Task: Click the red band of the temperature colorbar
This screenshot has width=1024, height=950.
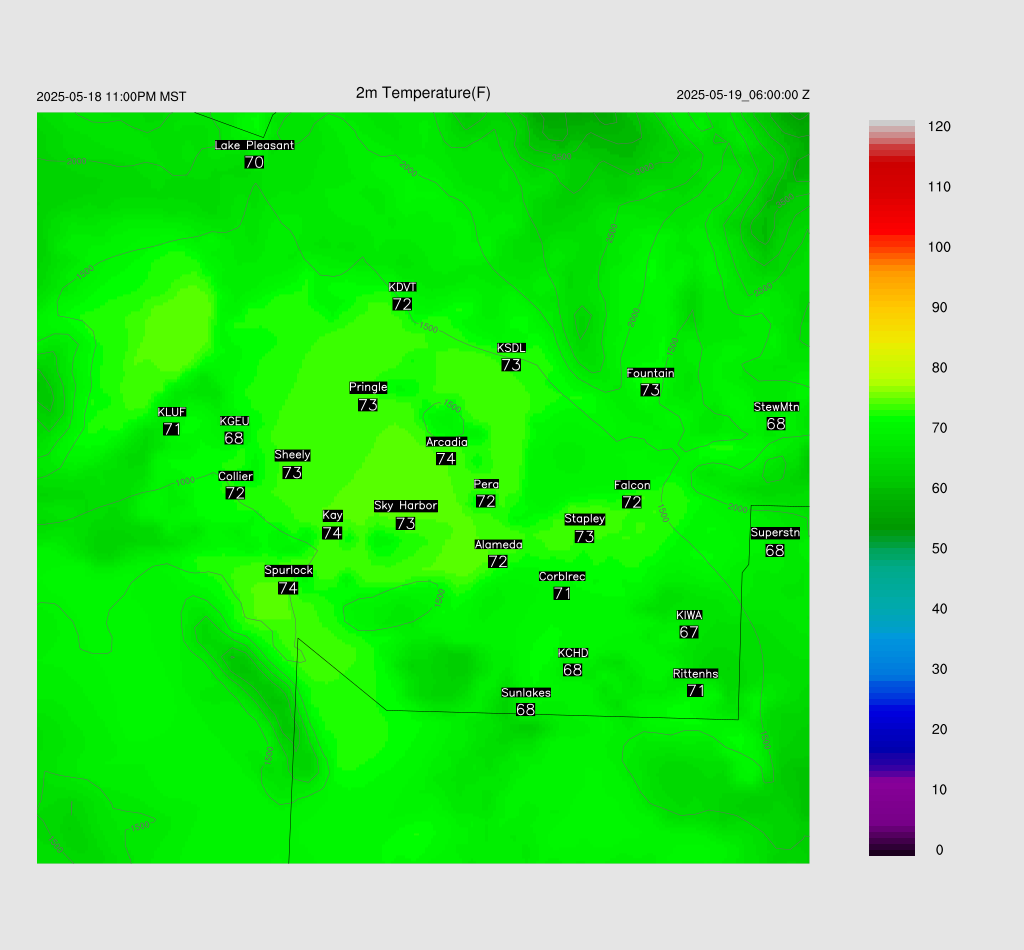Action: pyautogui.click(x=891, y=196)
